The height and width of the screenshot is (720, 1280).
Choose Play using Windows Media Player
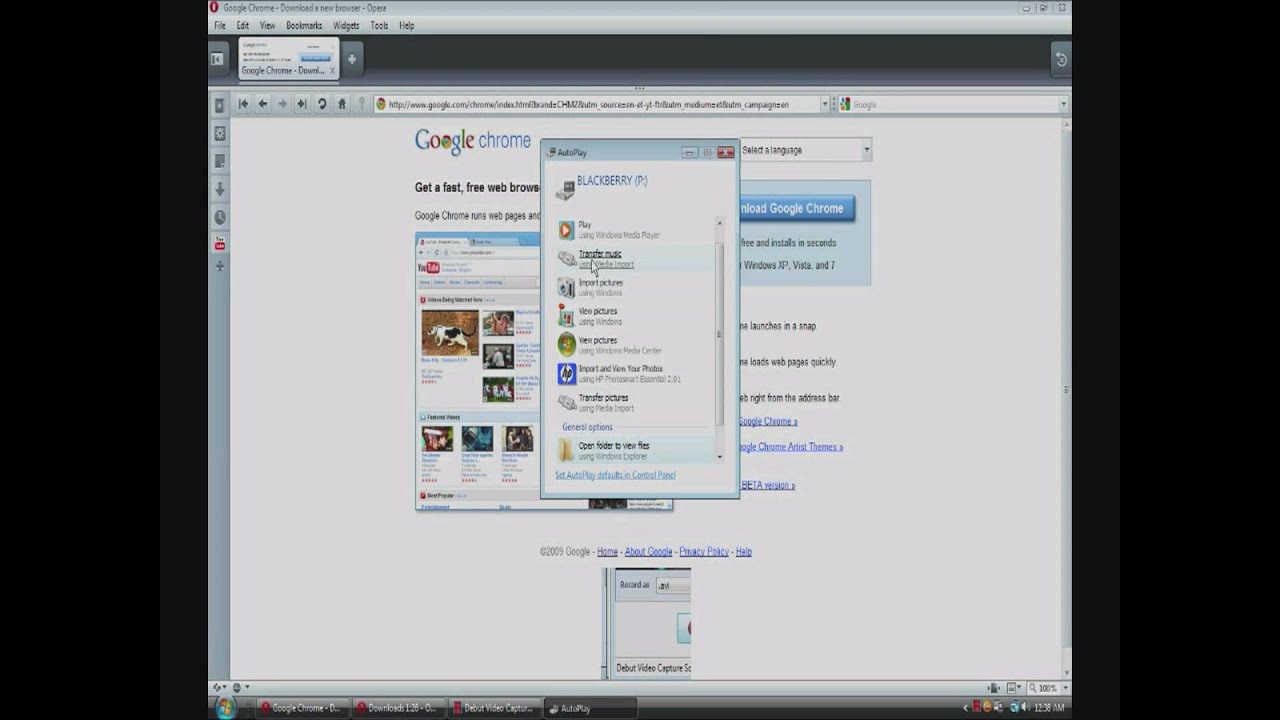(636, 230)
